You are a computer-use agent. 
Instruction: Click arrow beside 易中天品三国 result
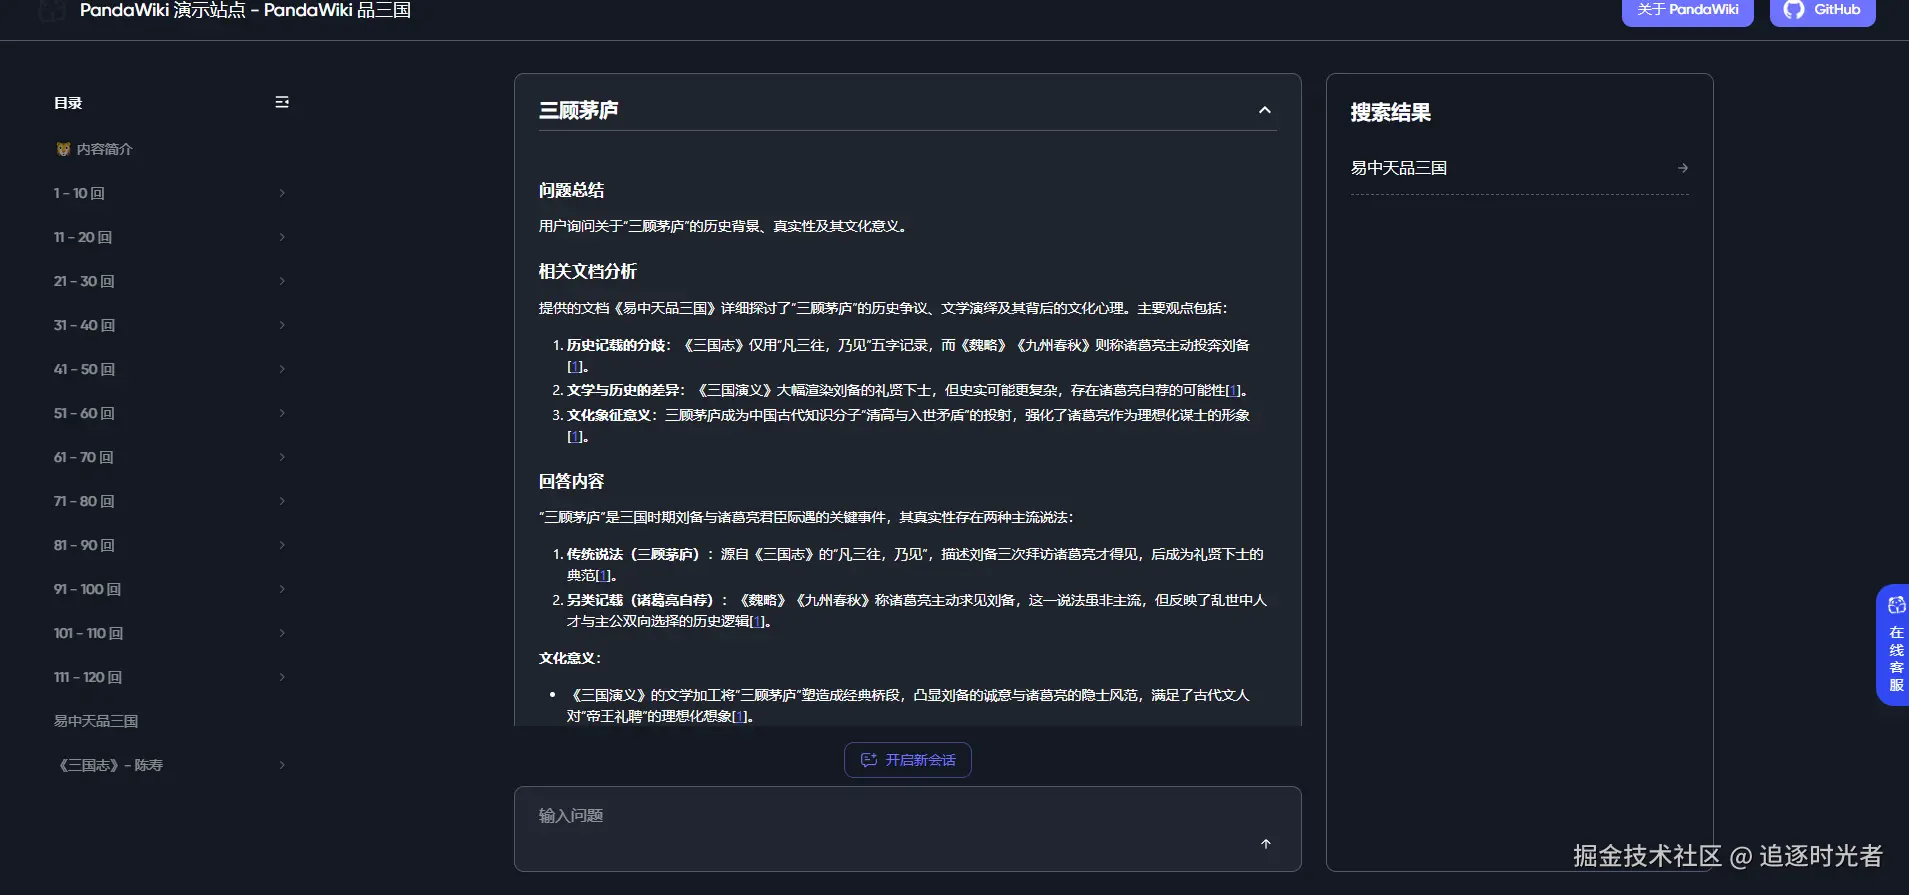pos(1683,168)
